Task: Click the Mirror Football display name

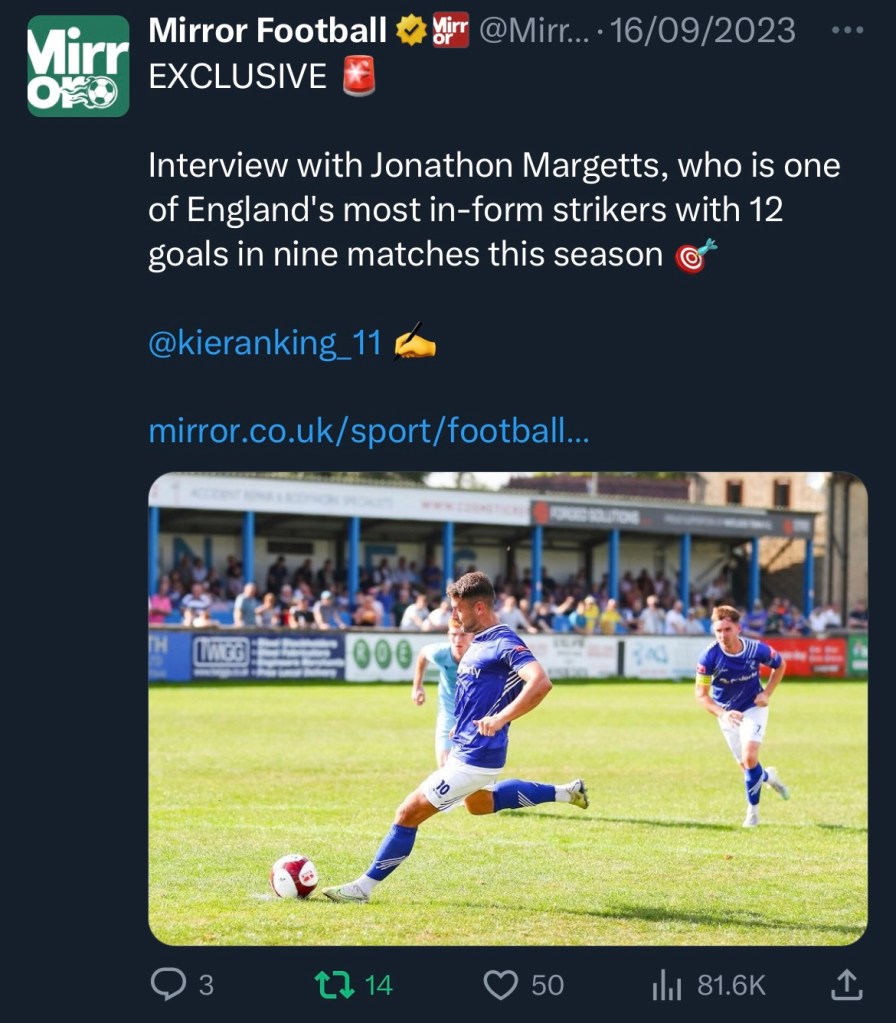Action: pos(267,31)
